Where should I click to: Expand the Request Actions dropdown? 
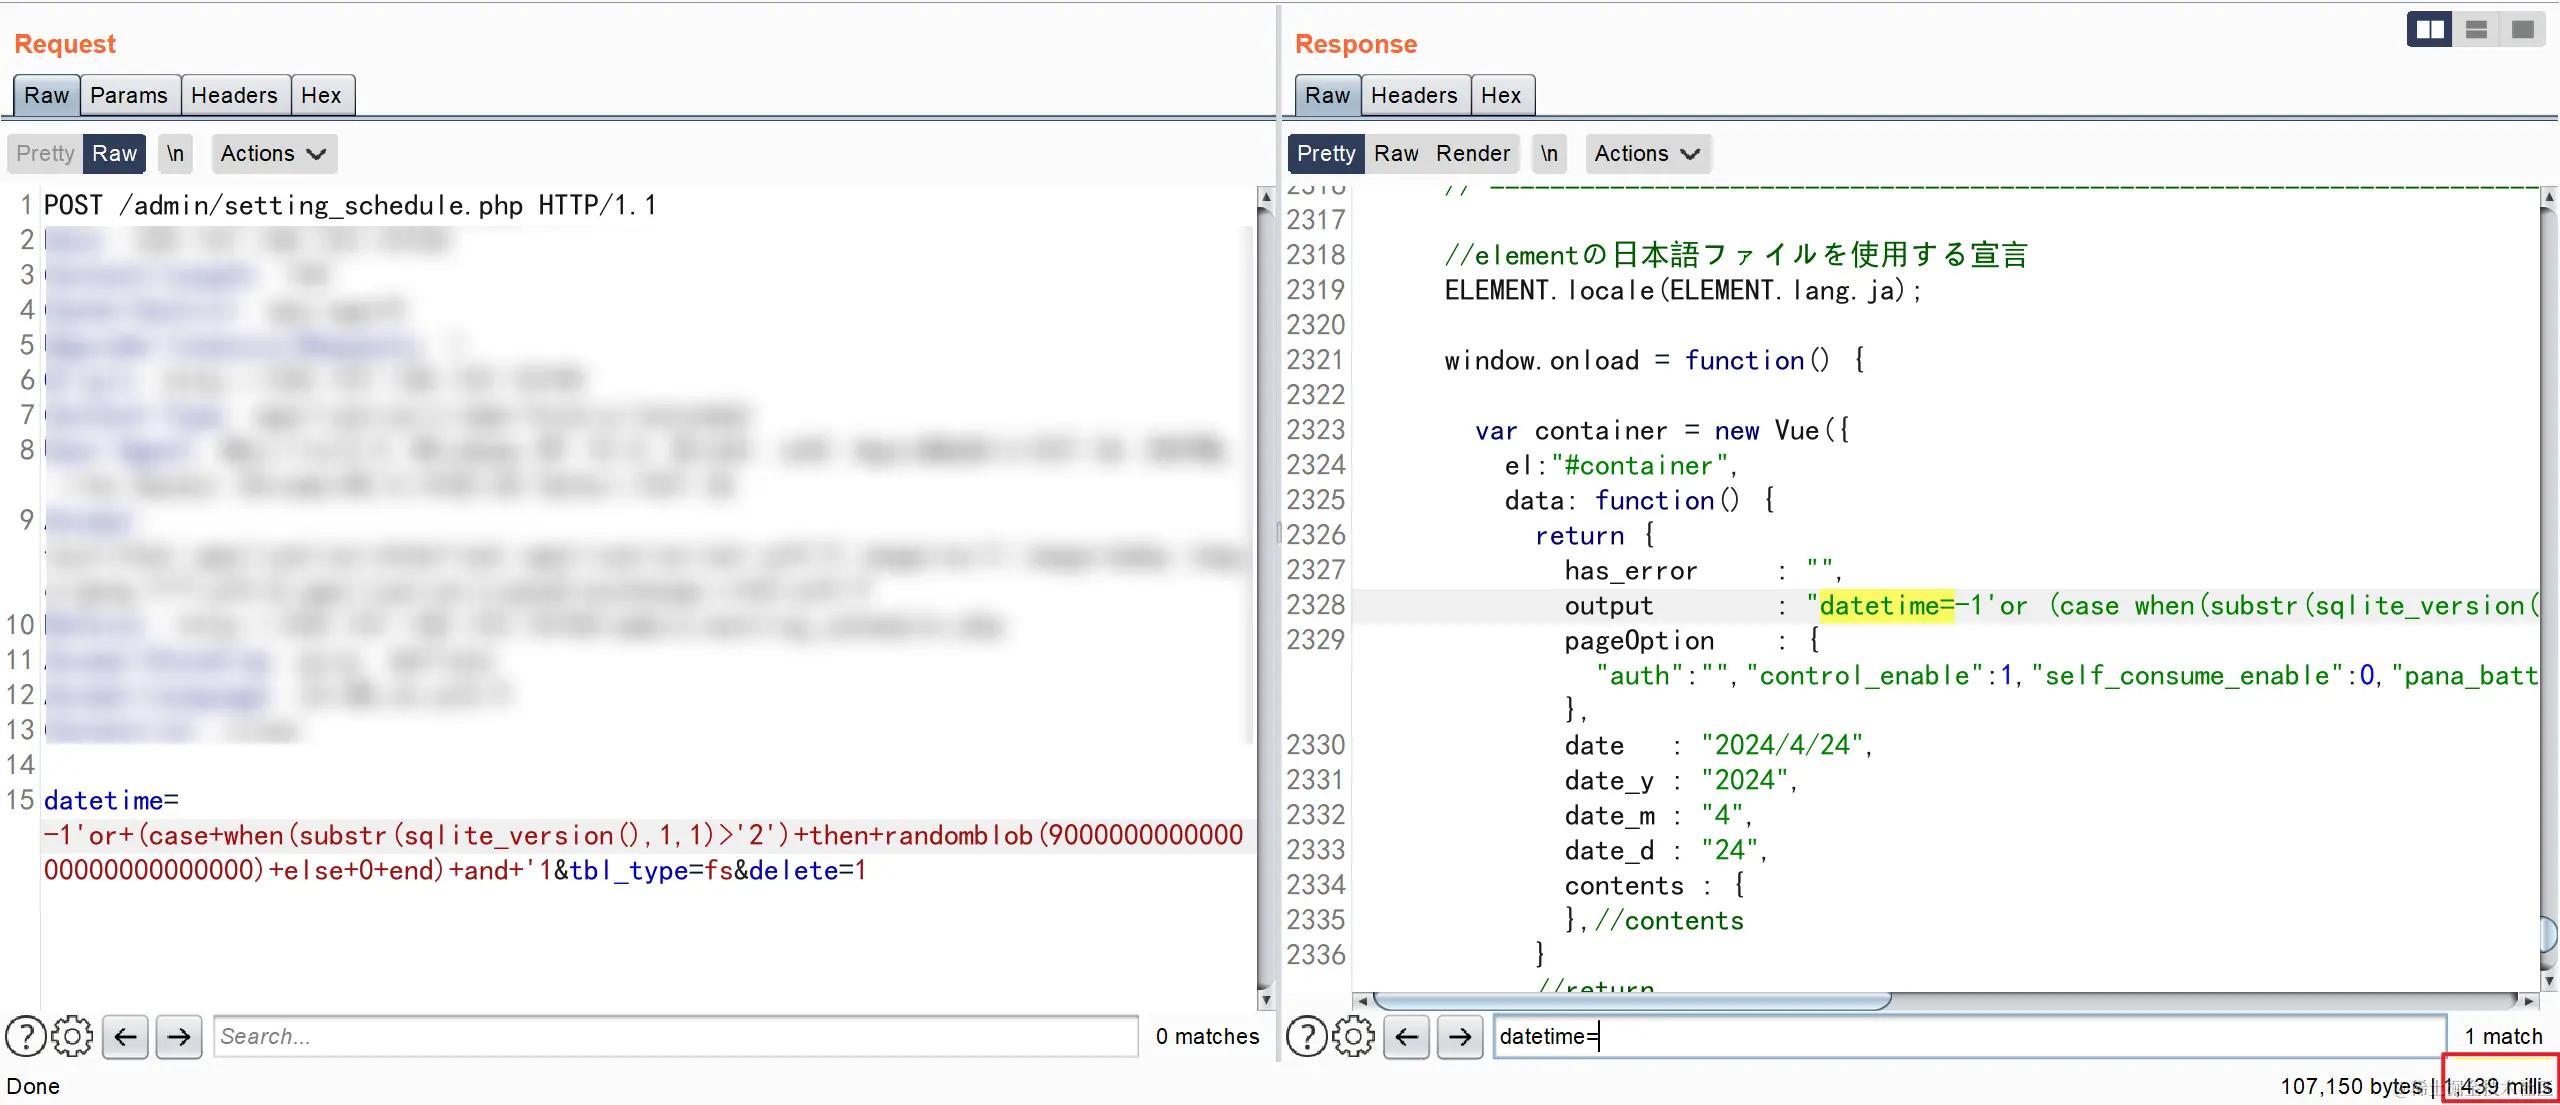(273, 153)
